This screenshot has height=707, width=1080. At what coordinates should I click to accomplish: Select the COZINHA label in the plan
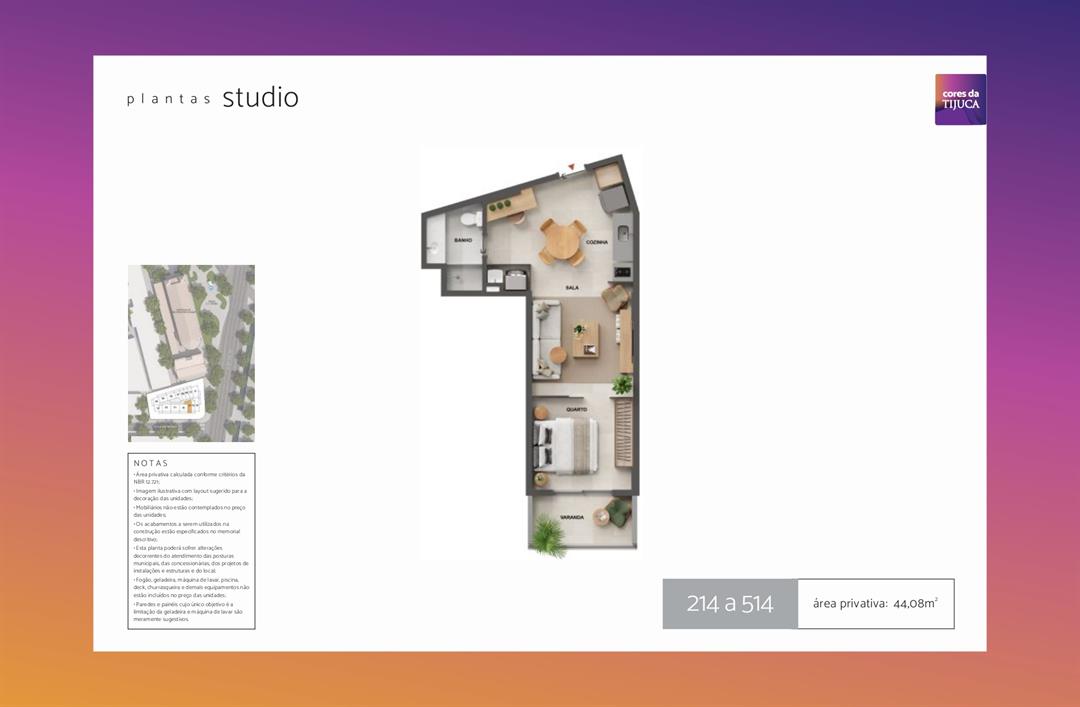pyautogui.click(x=597, y=242)
